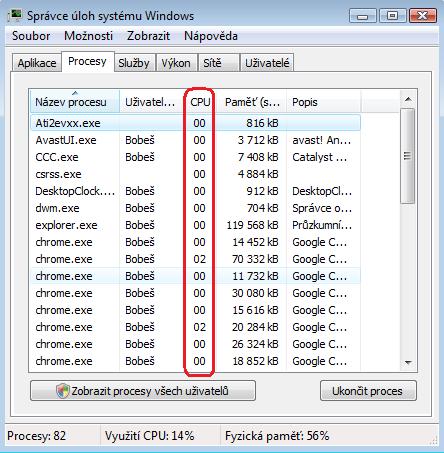Select chrome.exe using 15 616 kB
Image resolution: width=444 pixels, height=453 pixels.
(x=195, y=310)
